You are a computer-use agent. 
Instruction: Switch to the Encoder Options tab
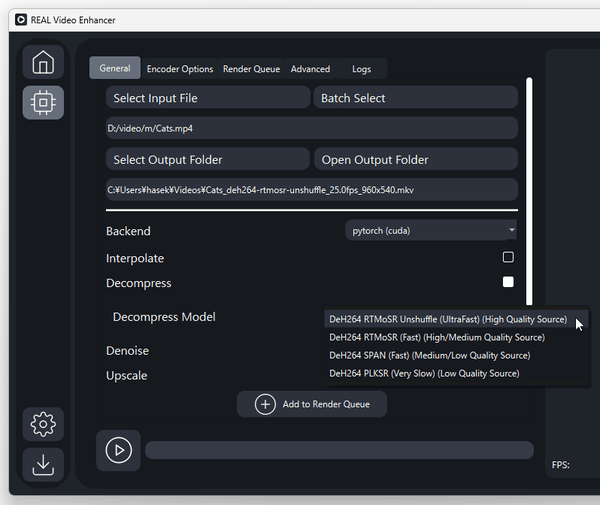[x=180, y=69]
